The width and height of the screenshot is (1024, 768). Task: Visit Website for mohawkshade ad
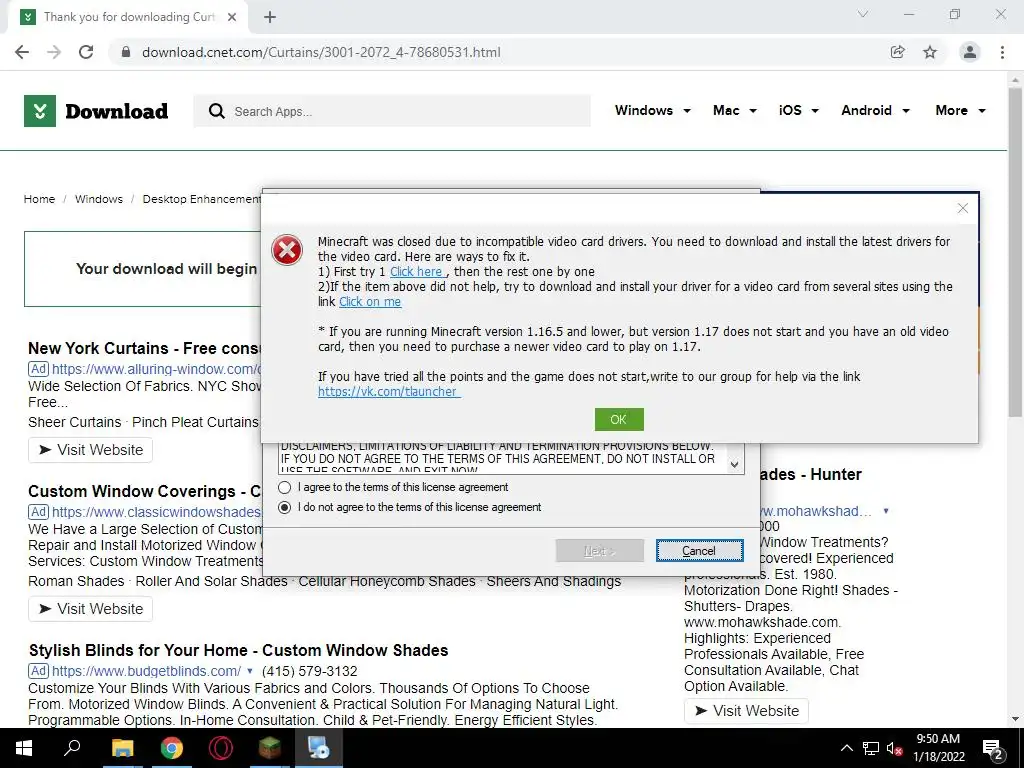coord(746,711)
